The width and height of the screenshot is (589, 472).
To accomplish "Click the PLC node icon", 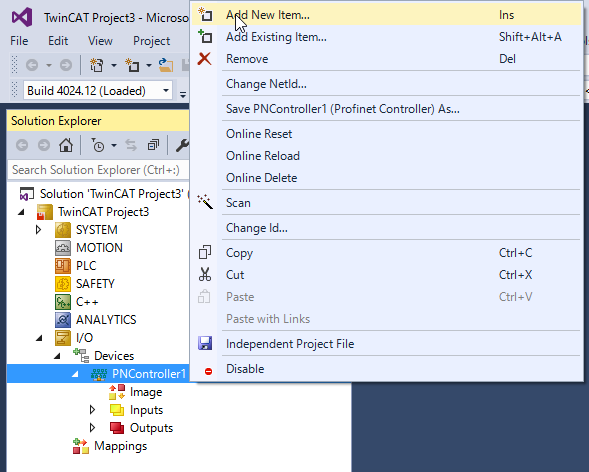I will (x=63, y=266).
